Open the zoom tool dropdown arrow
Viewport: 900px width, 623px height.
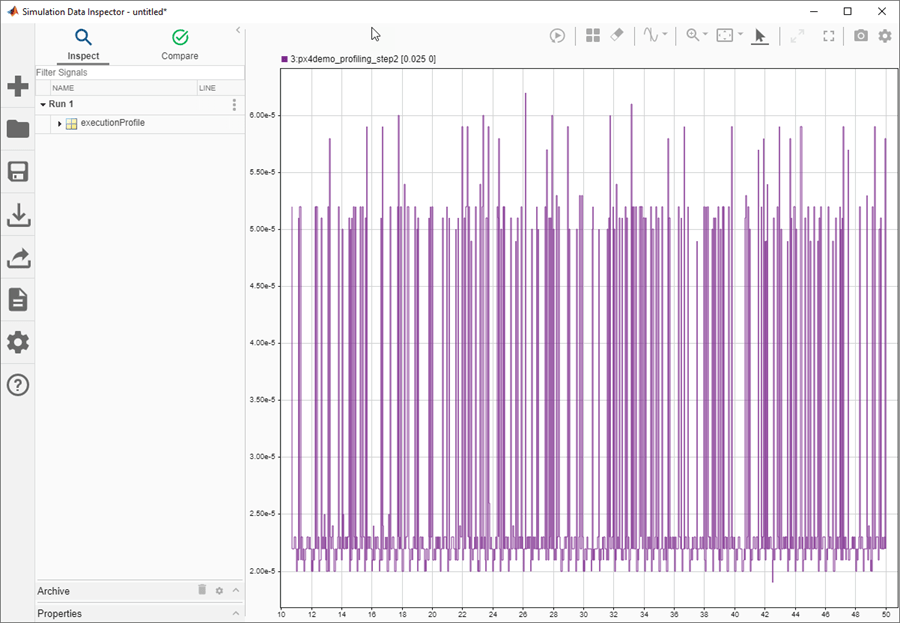tap(706, 35)
